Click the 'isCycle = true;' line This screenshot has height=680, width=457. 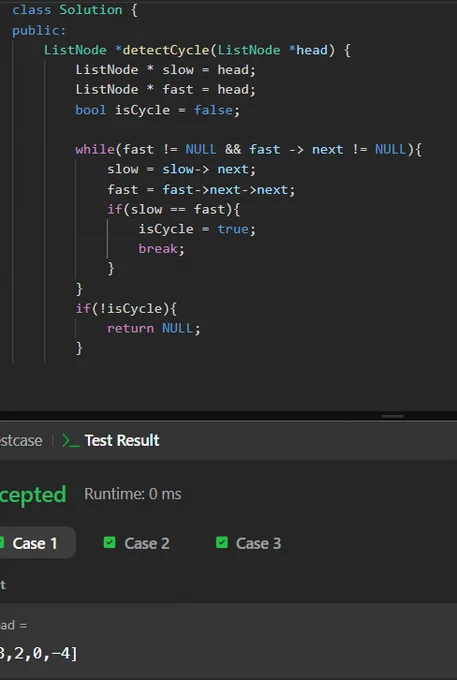(197, 229)
